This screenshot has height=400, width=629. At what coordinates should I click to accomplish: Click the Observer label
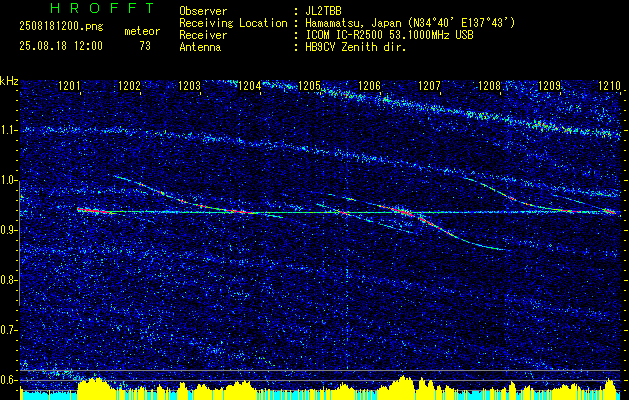[203, 11]
